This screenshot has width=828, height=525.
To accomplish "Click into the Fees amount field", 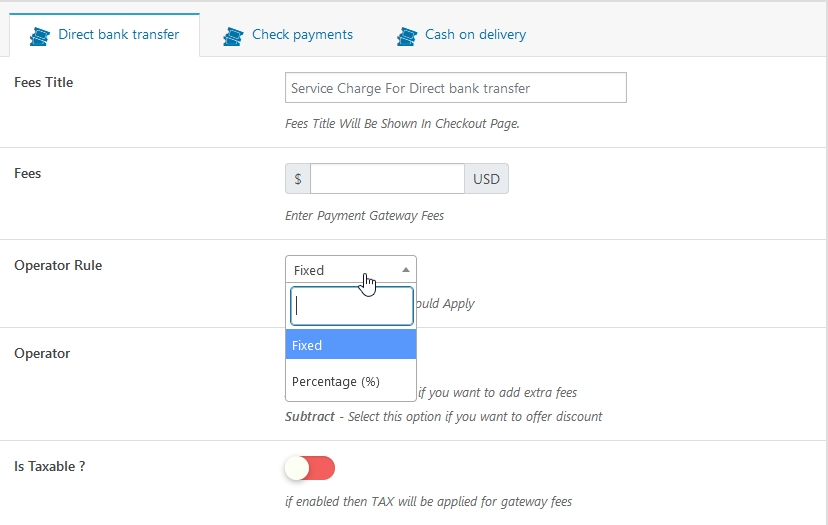I will click(x=387, y=179).
